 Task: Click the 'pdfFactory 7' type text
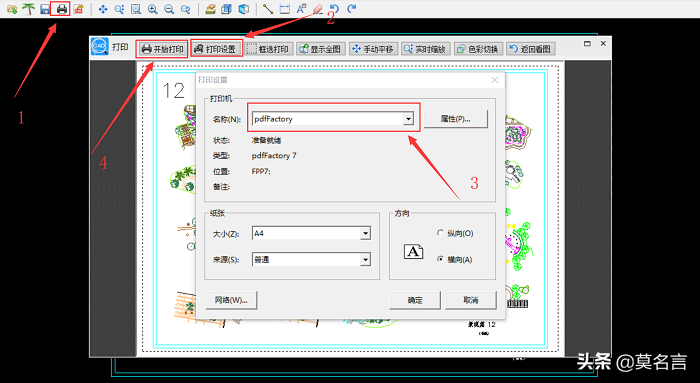pos(274,155)
